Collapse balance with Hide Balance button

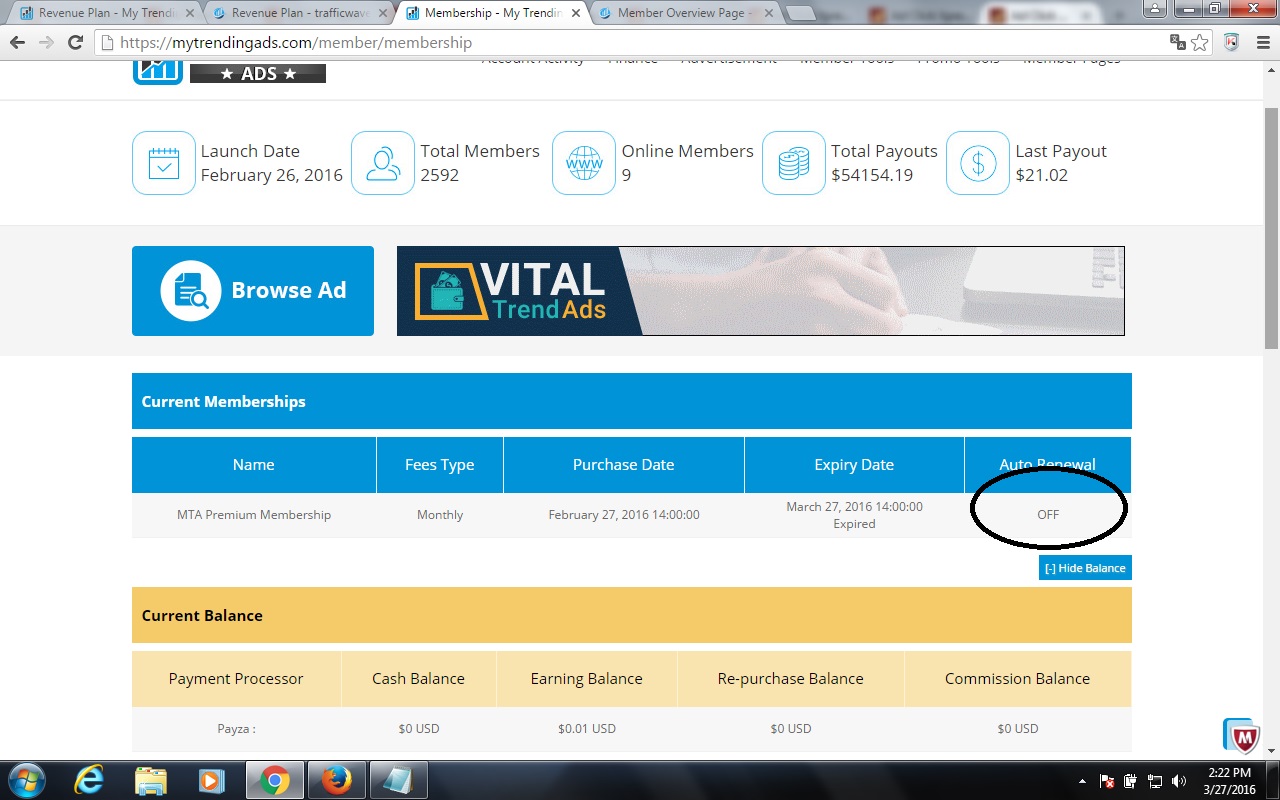click(1085, 568)
